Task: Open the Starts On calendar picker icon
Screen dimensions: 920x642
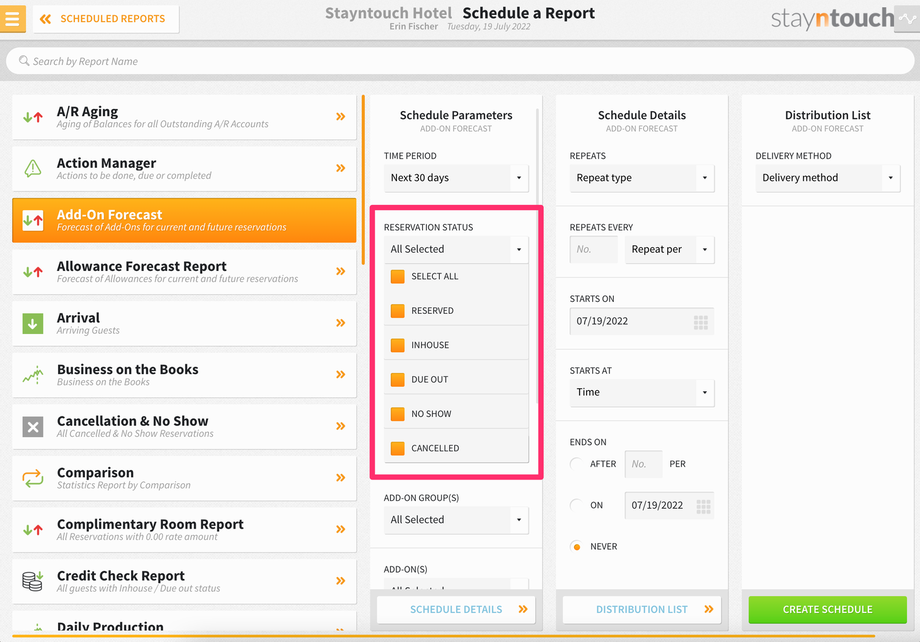Action: click(x=701, y=322)
